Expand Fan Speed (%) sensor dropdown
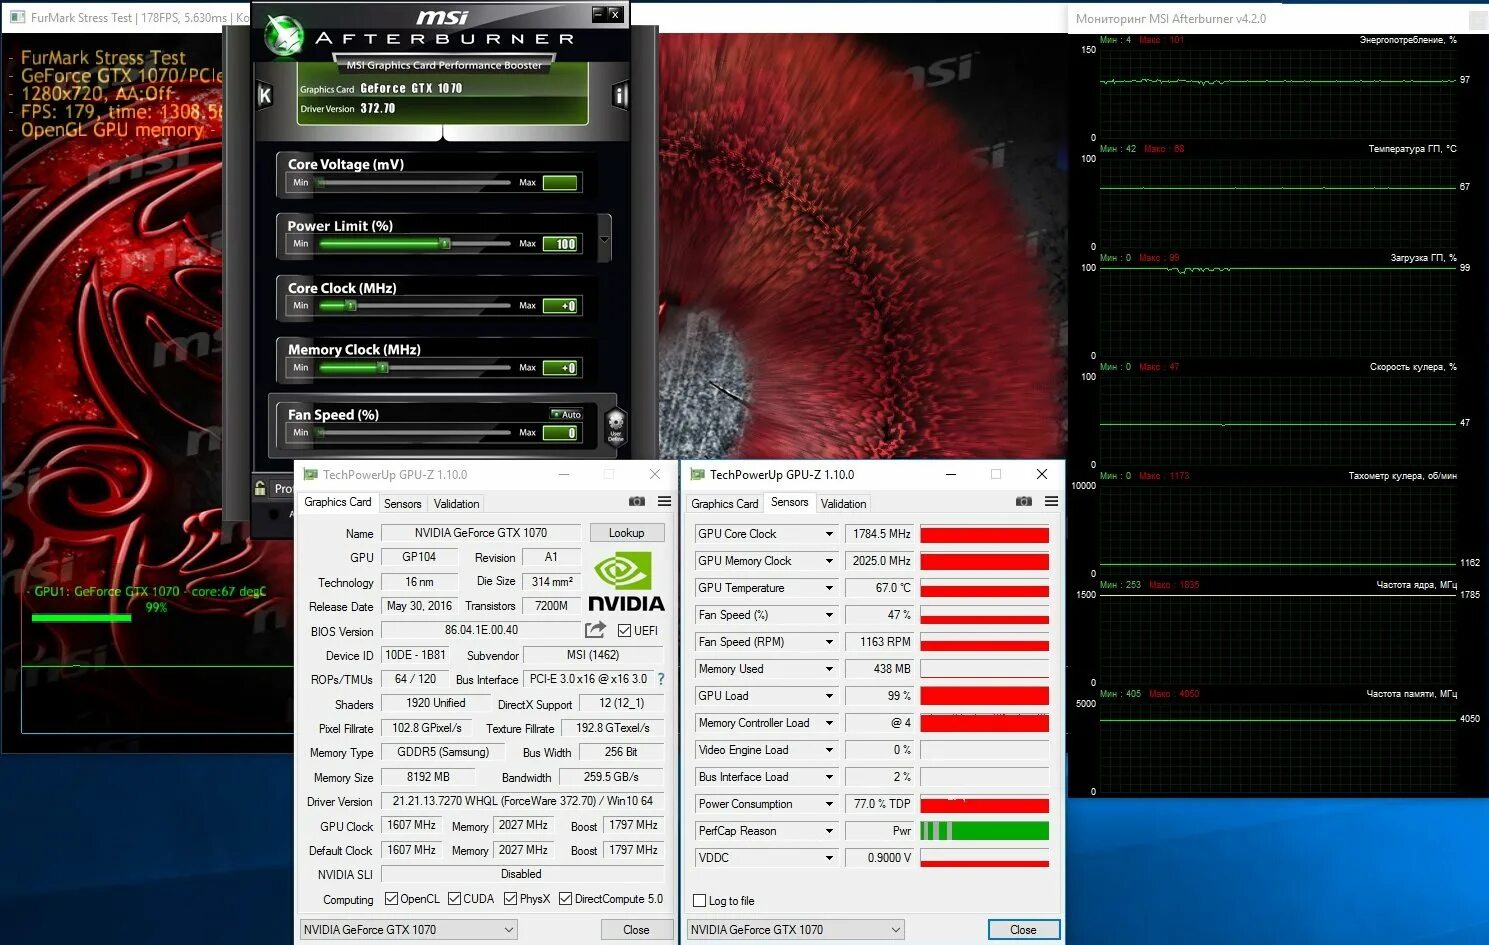This screenshot has width=1489, height=945. click(829, 615)
